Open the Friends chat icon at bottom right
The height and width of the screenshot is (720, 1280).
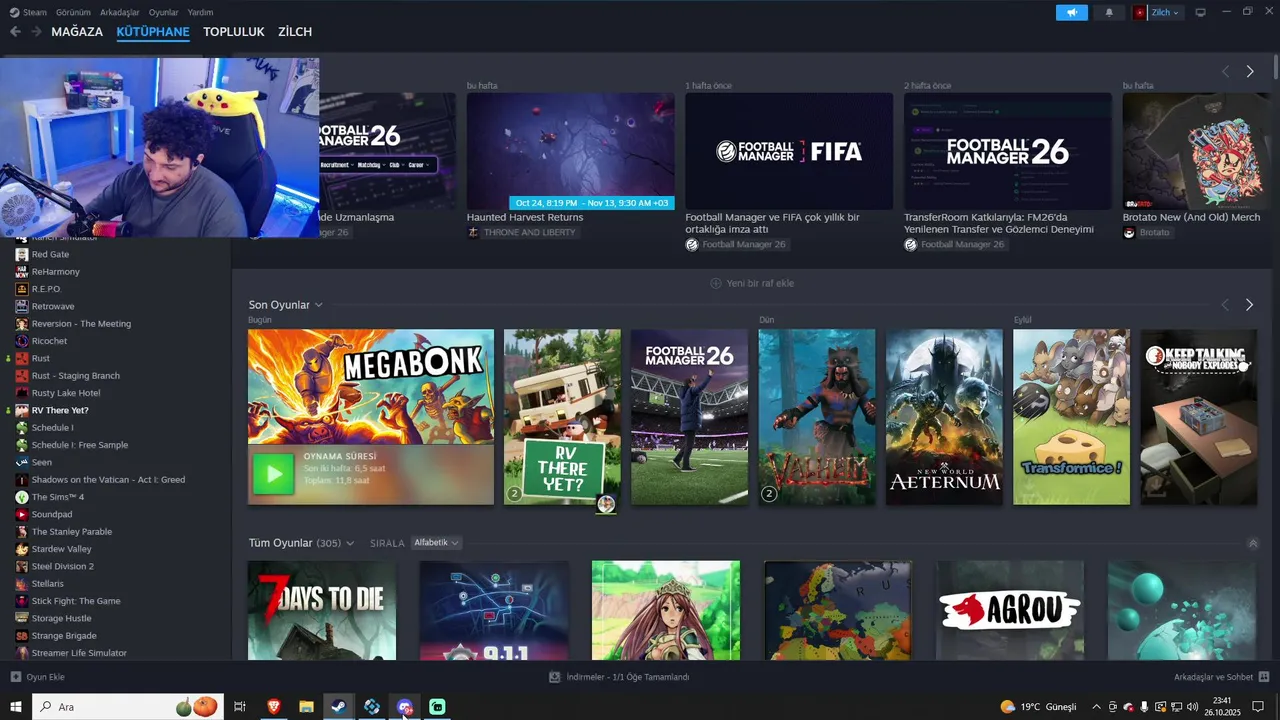click(1264, 677)
